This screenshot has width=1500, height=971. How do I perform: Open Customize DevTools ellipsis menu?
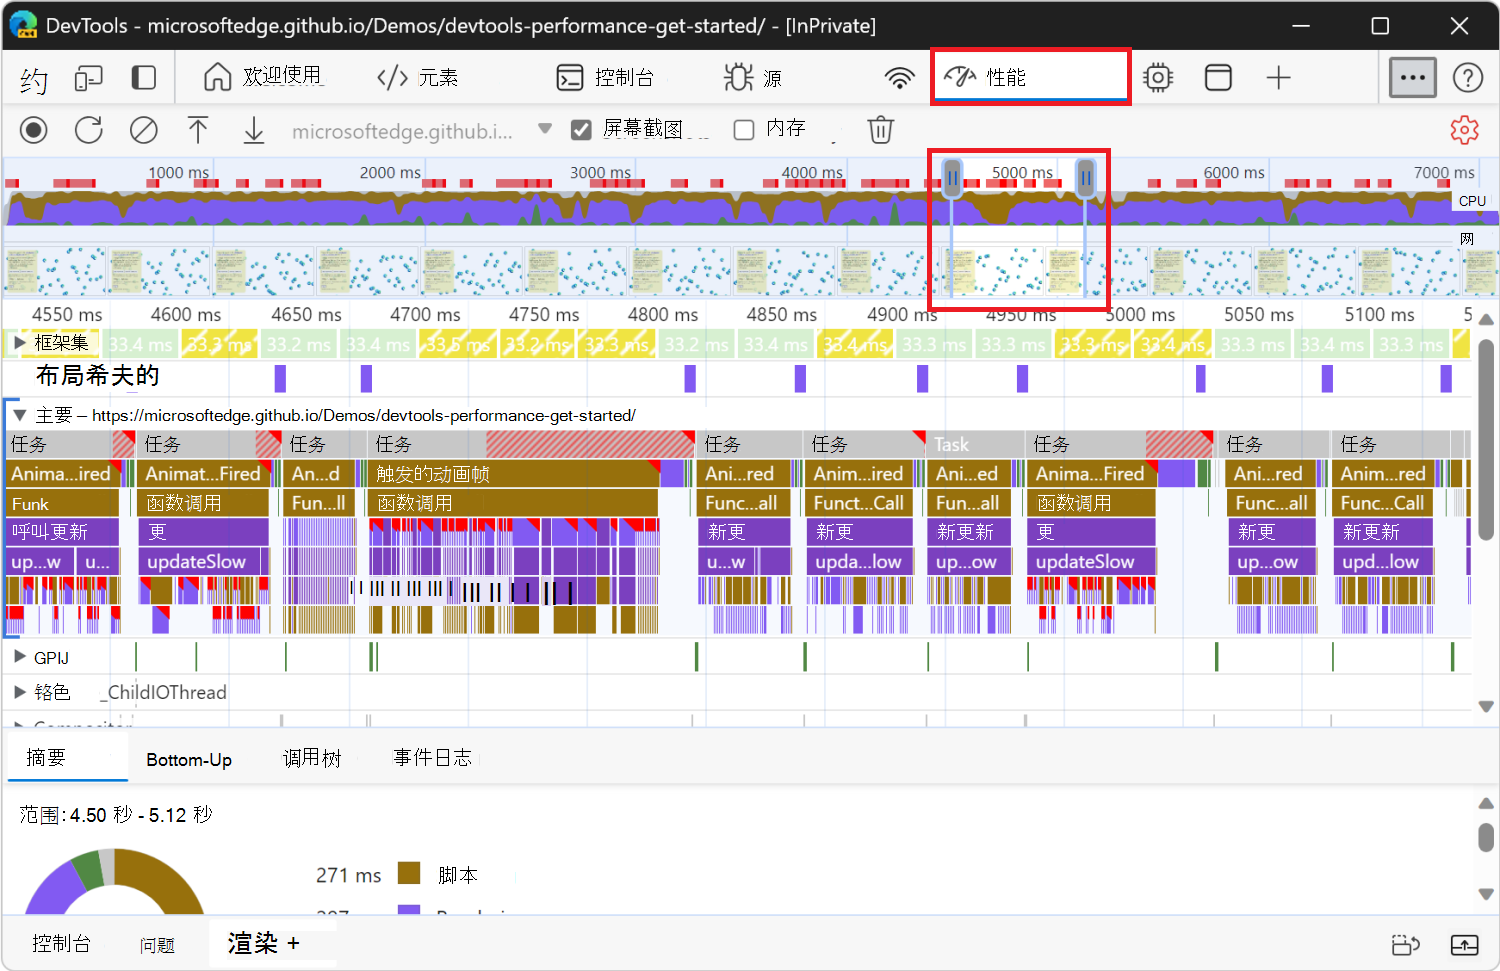click(x=1413, y=77)
